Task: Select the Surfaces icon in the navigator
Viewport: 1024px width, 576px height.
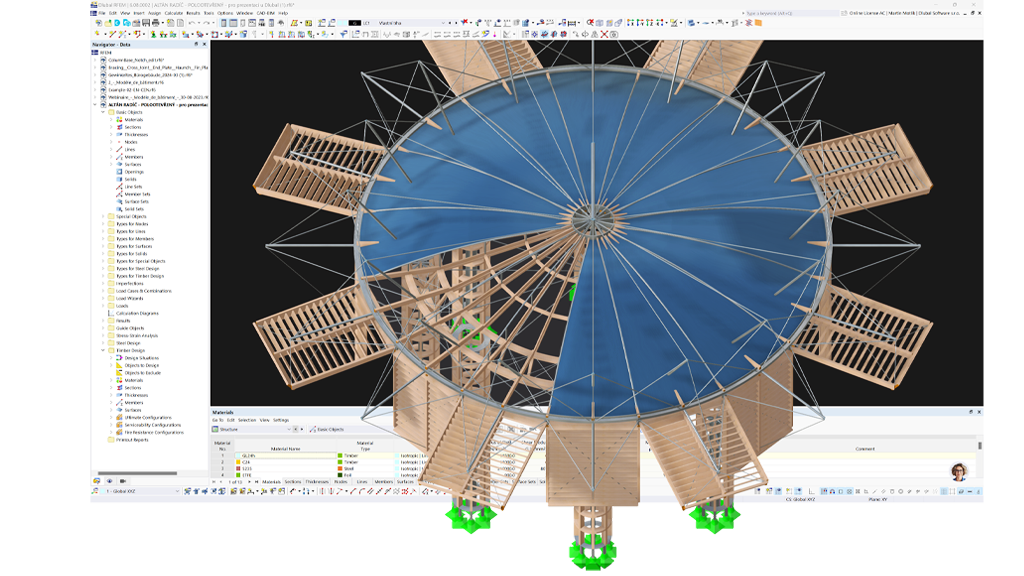Action: coord(120,164)
